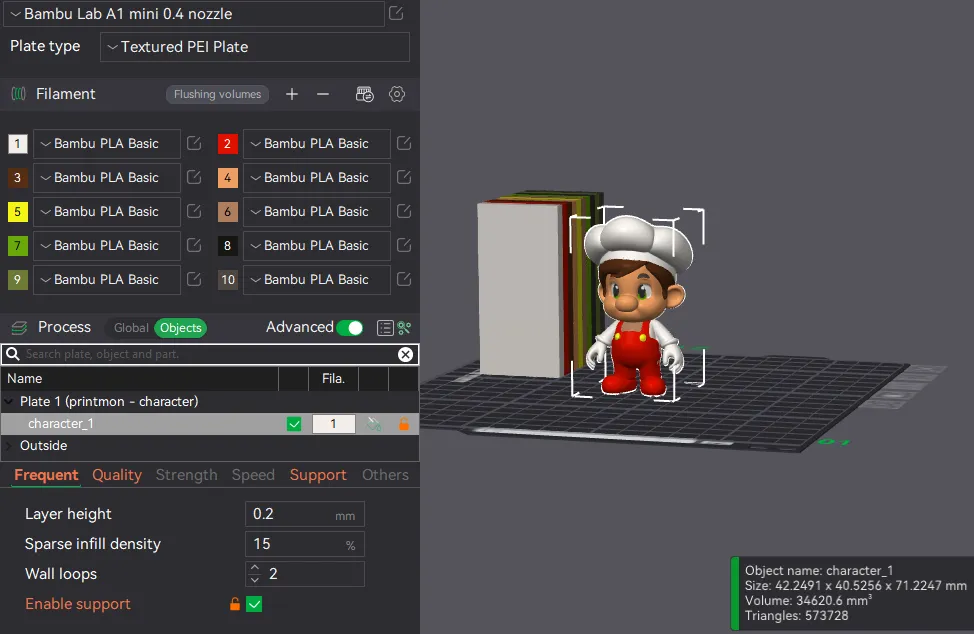Edit filament 6 preset
The image size is (974, 634).
click(x=404, y=212)
